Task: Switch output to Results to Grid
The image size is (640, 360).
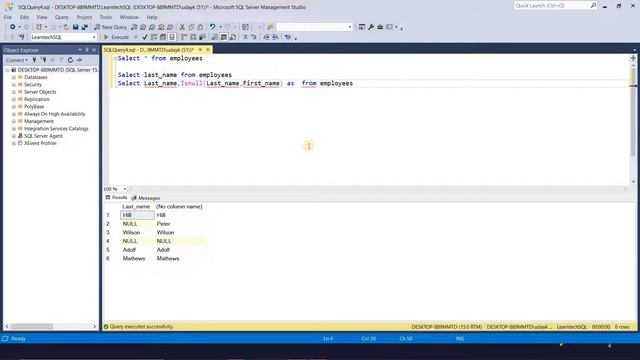Action: pos(224,37)
